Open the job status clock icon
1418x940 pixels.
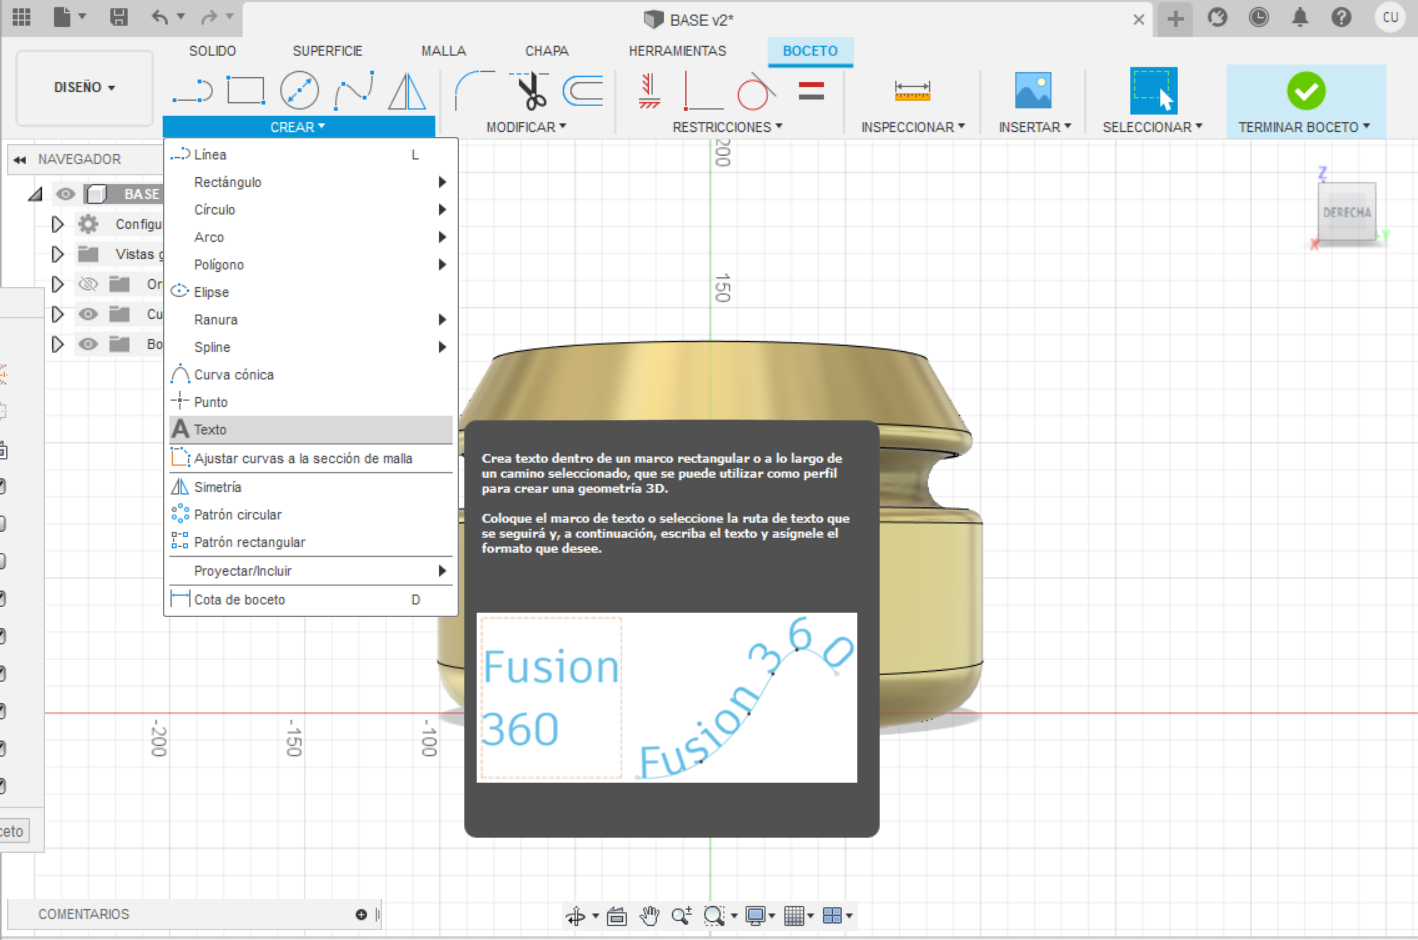[1259, 17]
